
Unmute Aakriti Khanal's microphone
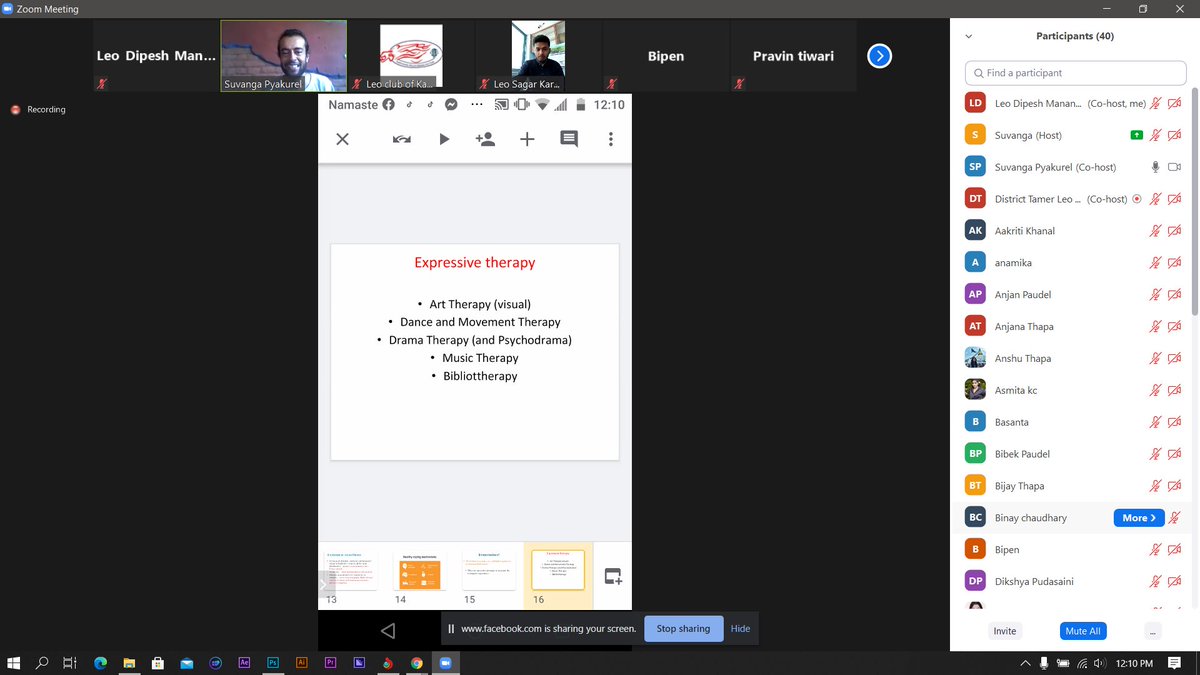1156,231
